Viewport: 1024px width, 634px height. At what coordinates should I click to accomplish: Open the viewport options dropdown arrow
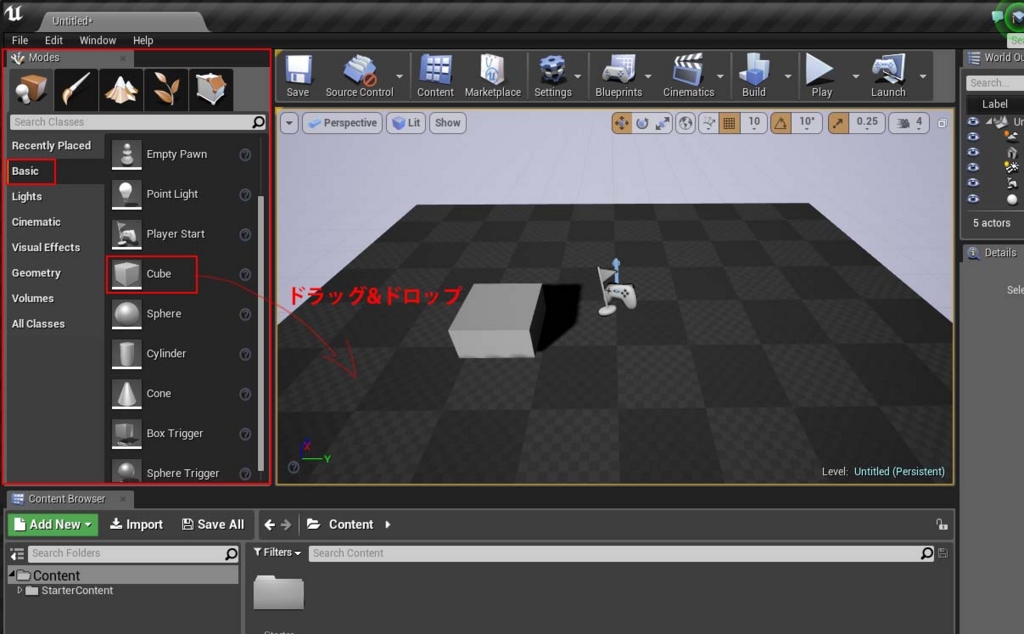289,123
